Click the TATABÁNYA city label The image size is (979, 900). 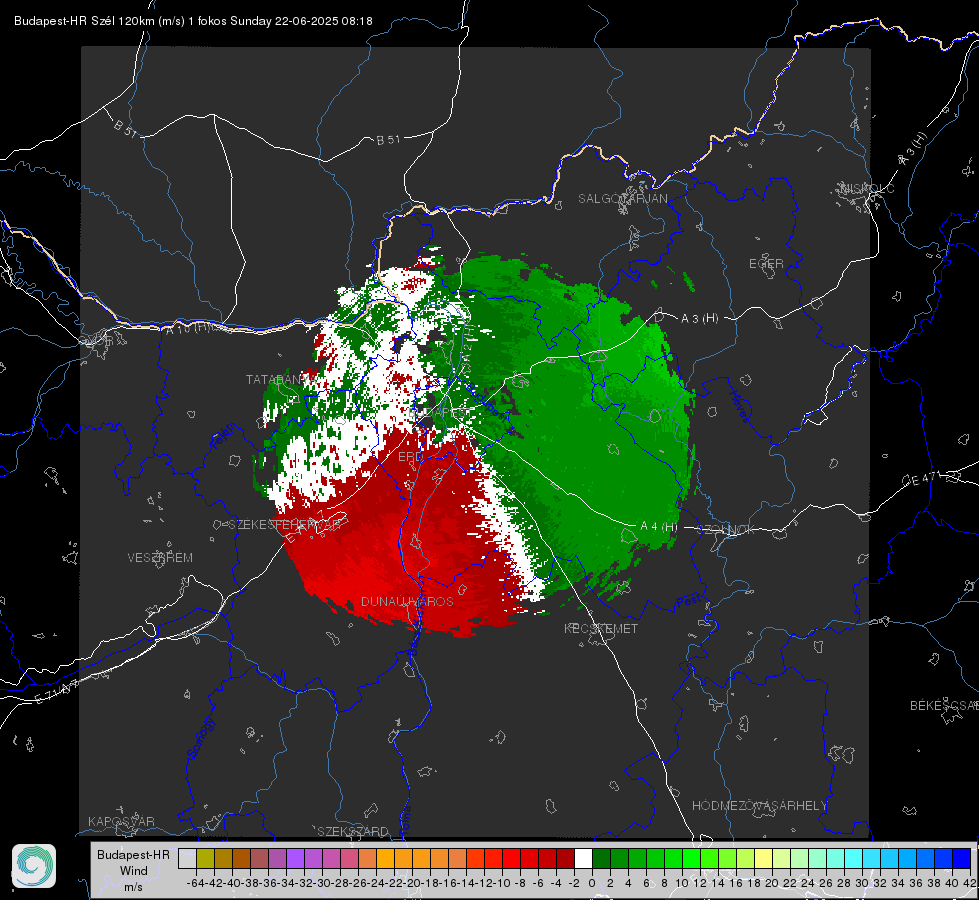coord(281,379)
